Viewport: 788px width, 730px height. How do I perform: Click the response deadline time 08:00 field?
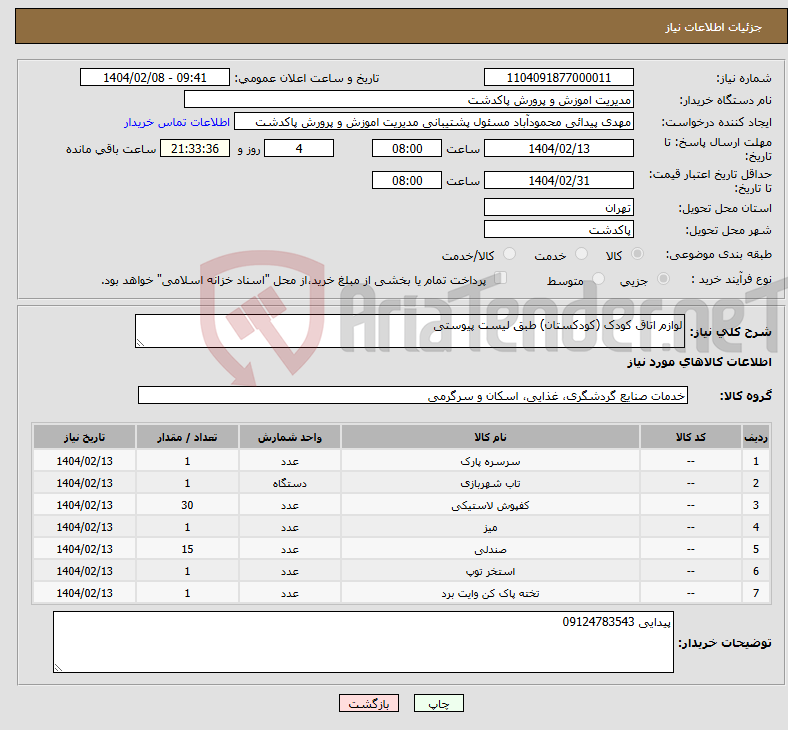pyautogui.click(x=407, y=148)
